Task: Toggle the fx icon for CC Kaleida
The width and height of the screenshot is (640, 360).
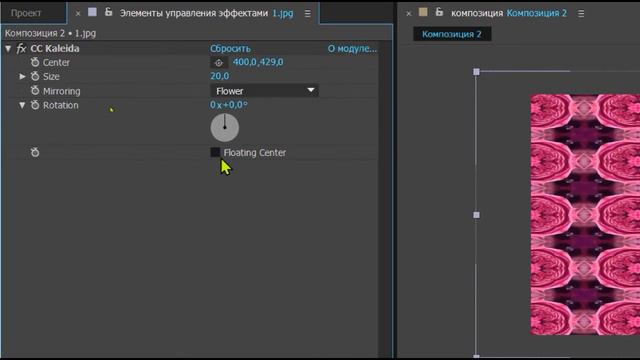Action: coord(21,49)
